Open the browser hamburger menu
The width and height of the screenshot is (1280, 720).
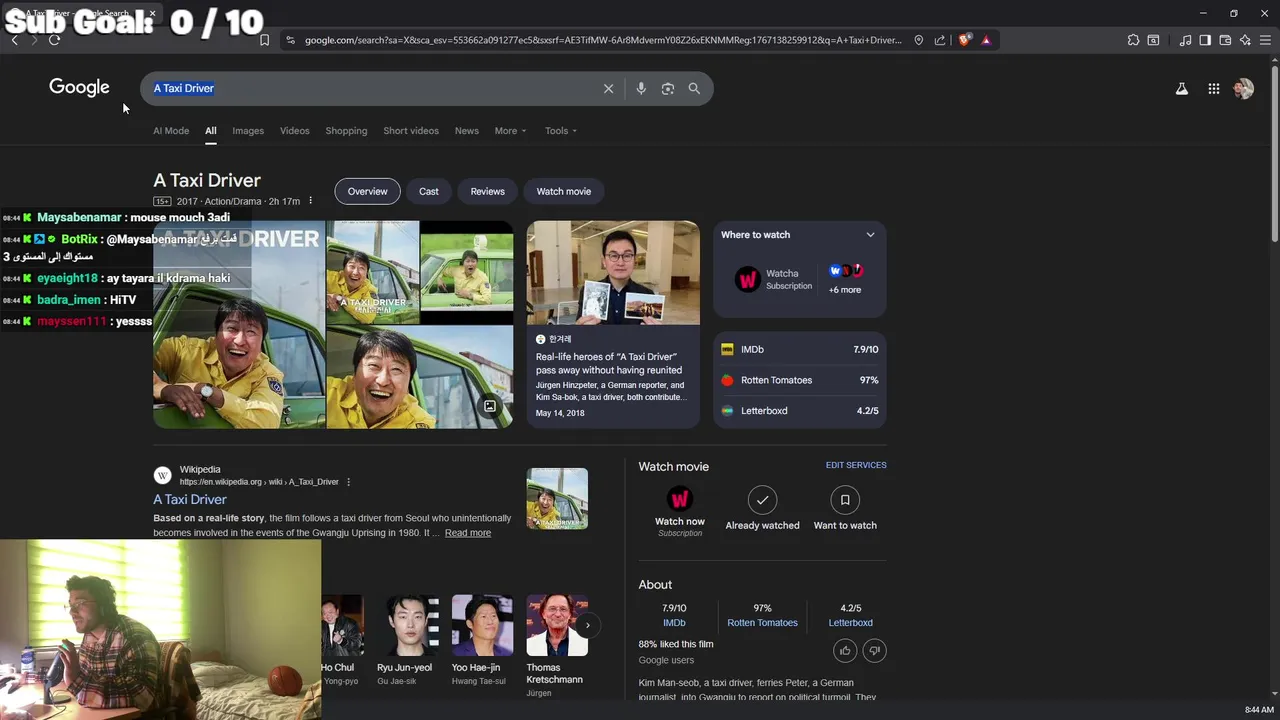[x=1265, y=40]
